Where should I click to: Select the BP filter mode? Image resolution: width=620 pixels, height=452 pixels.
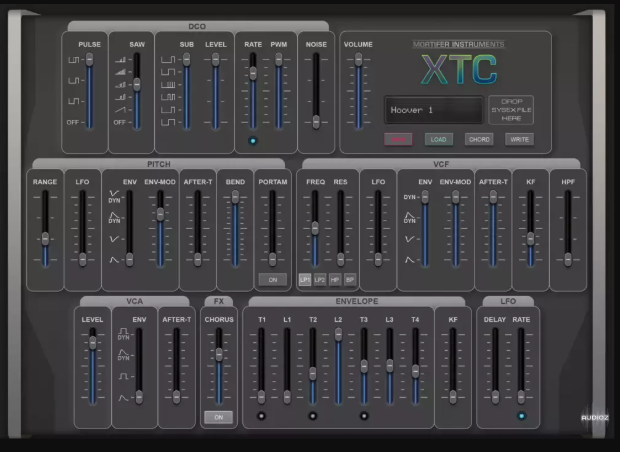pos(350,280)
